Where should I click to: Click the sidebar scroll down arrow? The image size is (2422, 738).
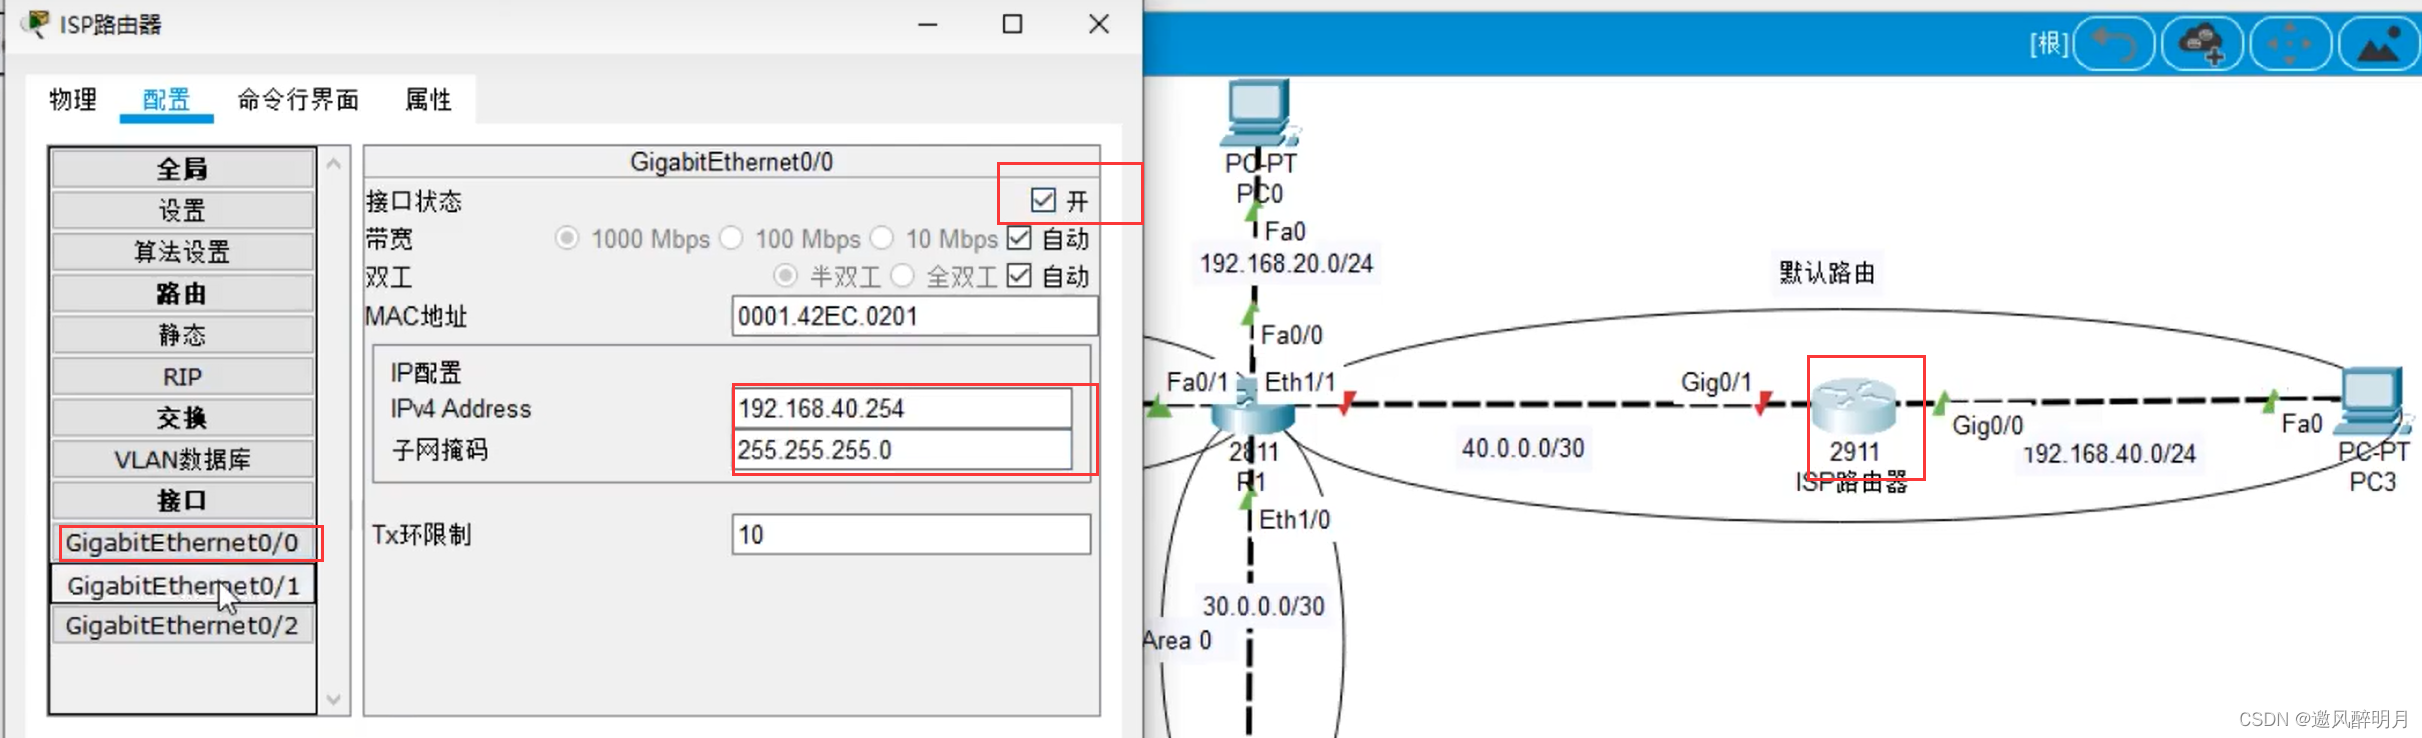(x=334, y=699)
